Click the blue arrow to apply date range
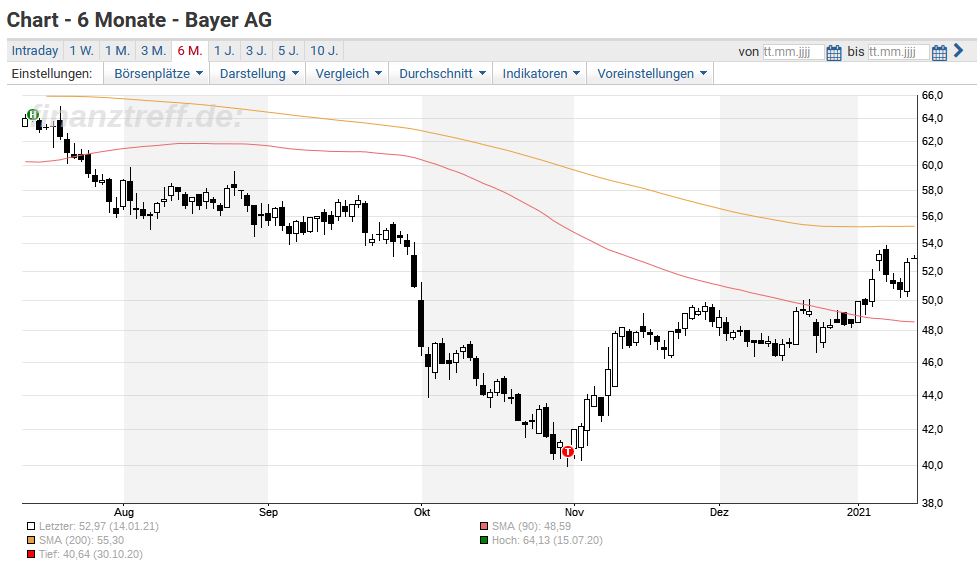980x567 pixels. pyautogui.click(x=959, y=51)
